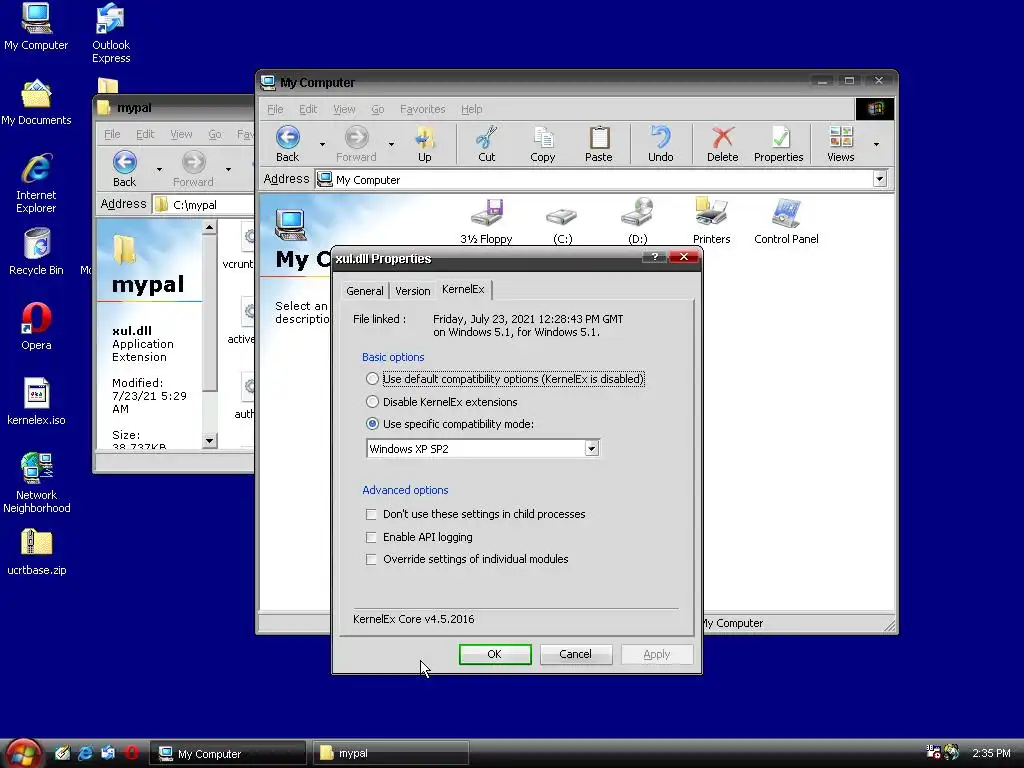Click the Cut scissors icon
1024x768 pixels.
click(x=487, y=144)
